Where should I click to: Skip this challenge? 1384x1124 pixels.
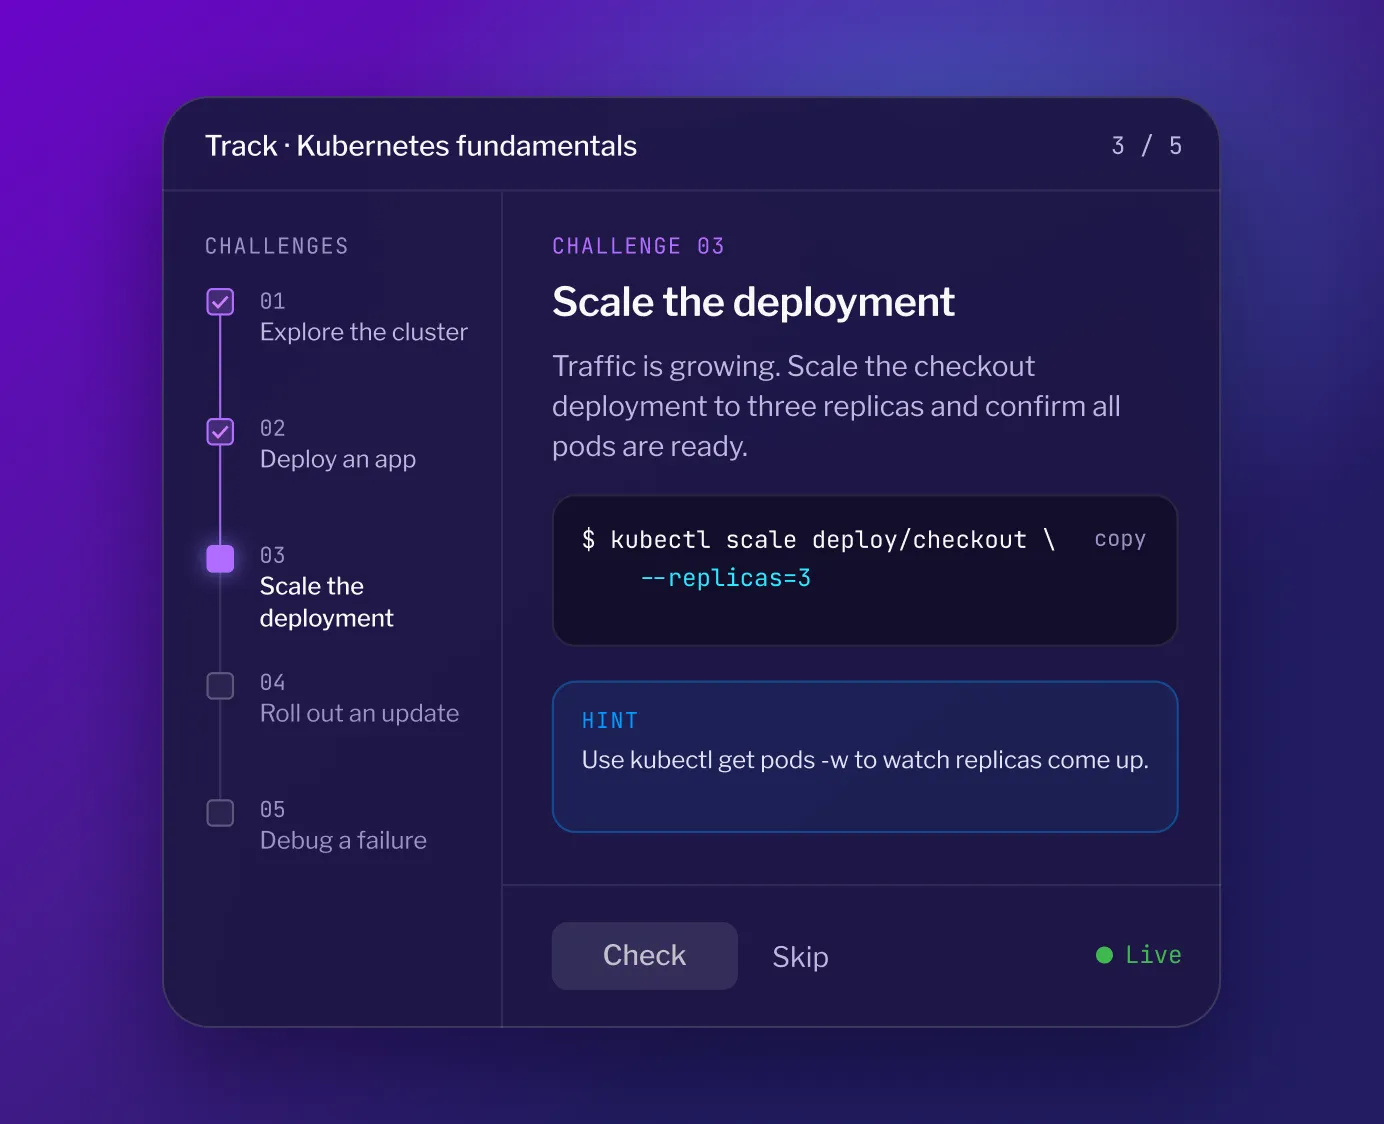click(800, 957)
